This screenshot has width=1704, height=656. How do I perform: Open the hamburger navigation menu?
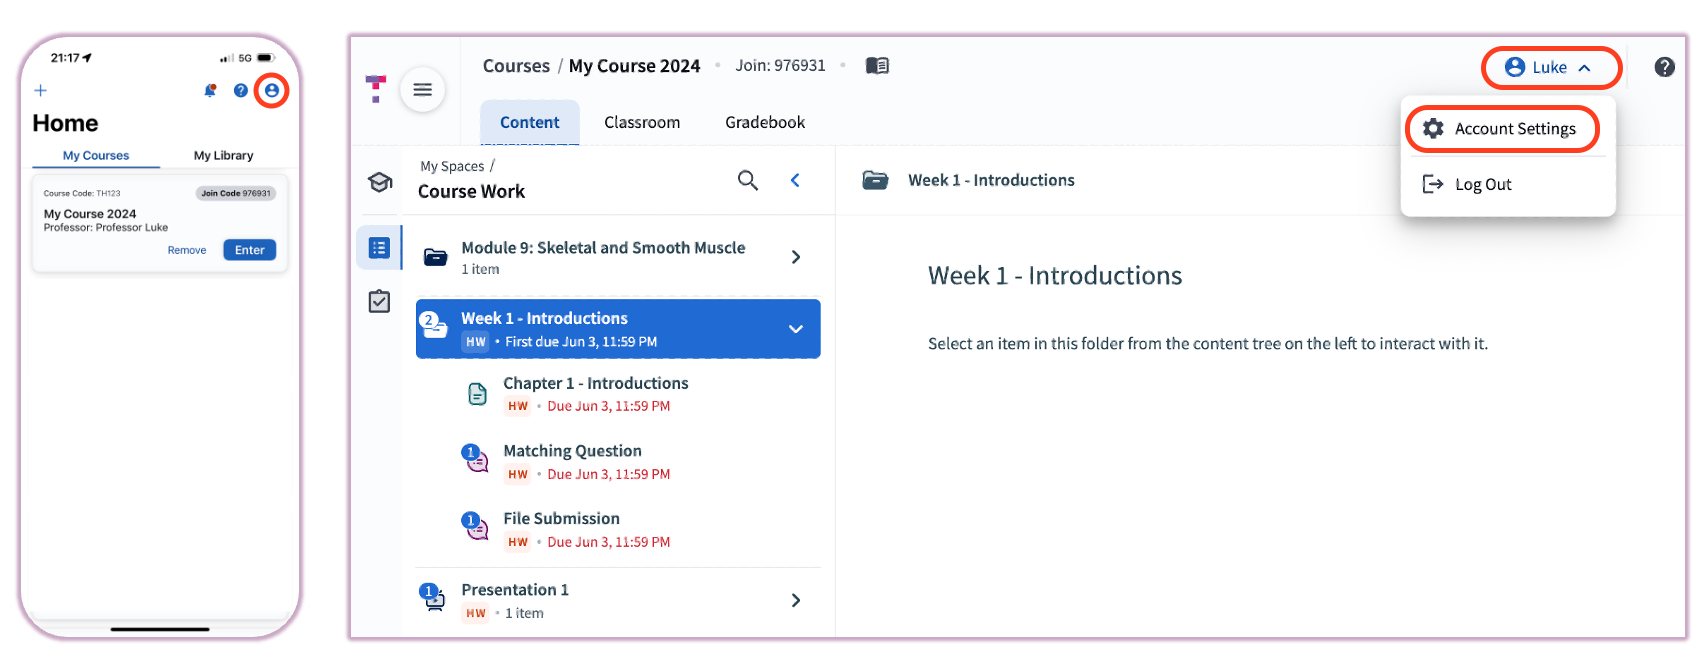coord(423,89)
